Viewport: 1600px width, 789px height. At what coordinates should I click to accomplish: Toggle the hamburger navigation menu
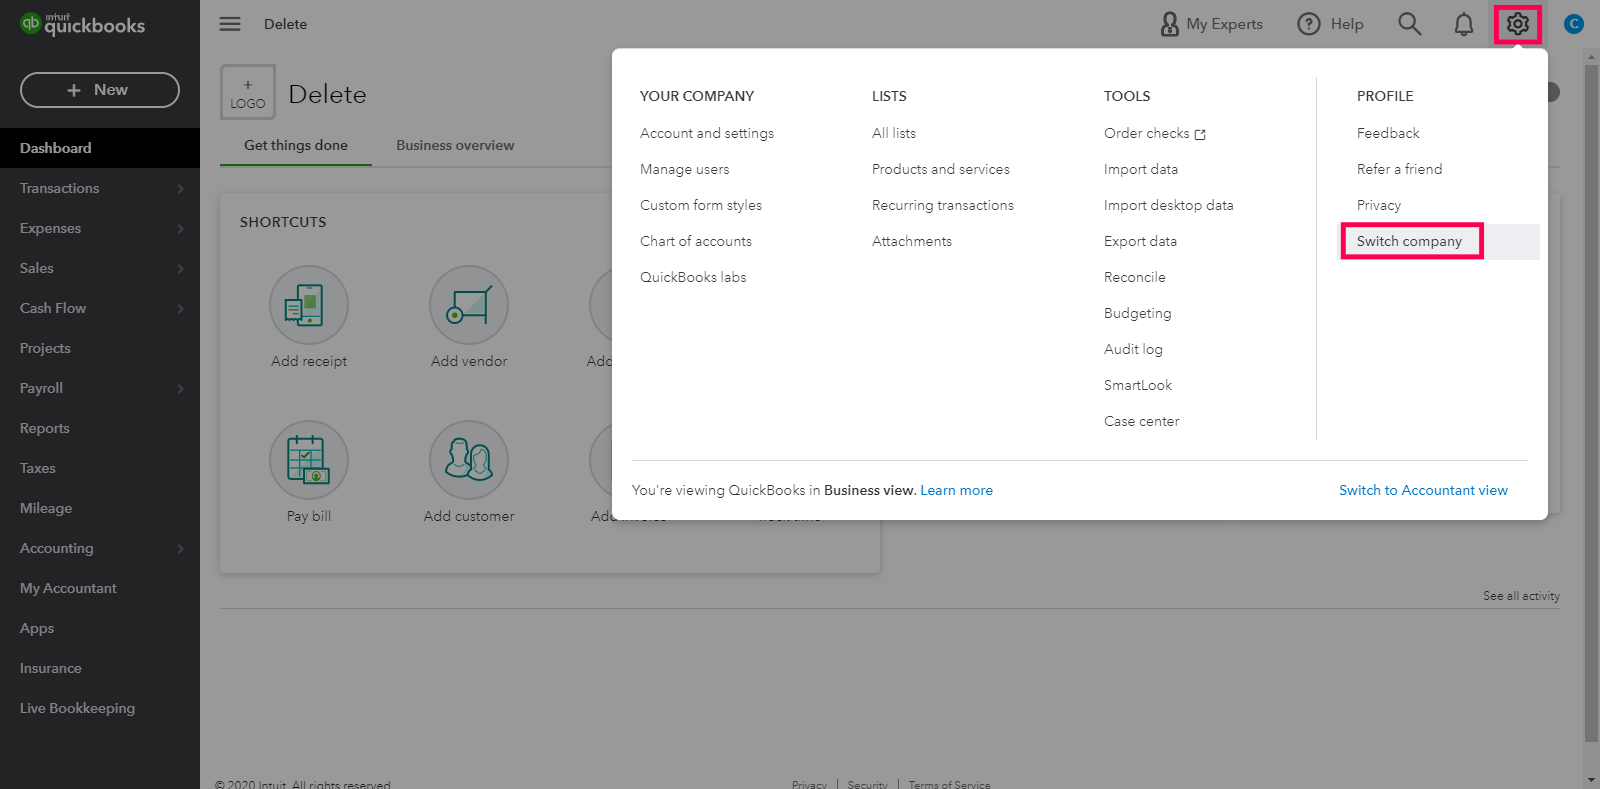point(230,24)
